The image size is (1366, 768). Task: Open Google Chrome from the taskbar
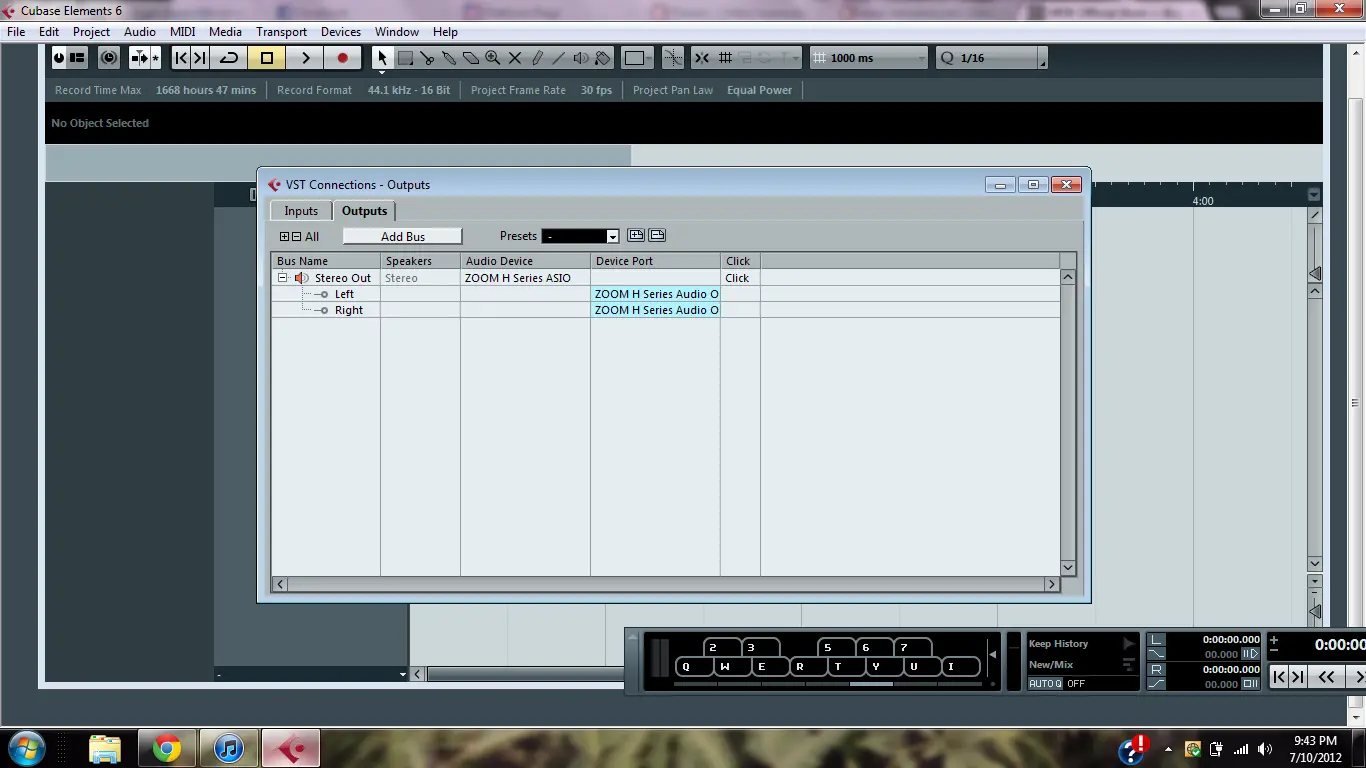[x=167, y=748]
